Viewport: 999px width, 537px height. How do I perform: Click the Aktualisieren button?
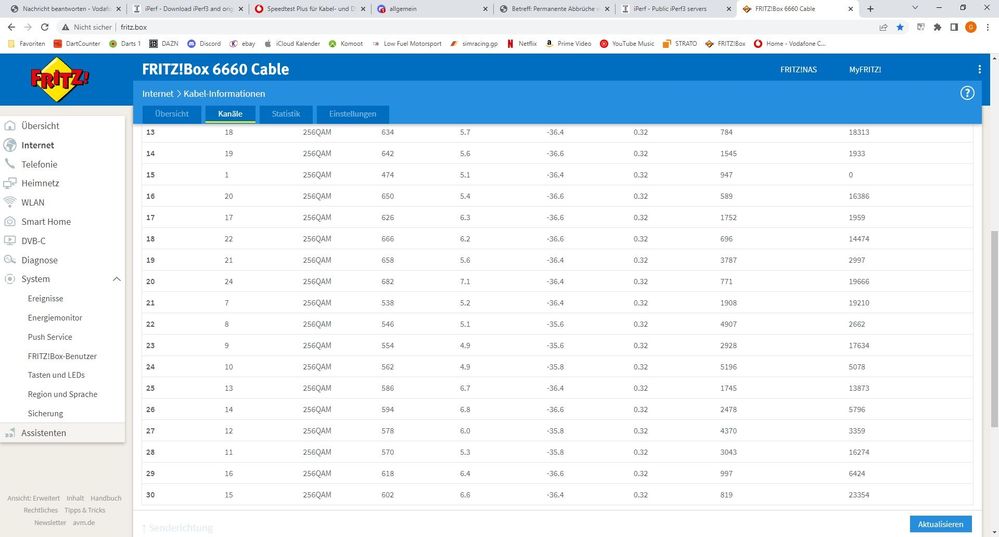(x=940, y=524)
